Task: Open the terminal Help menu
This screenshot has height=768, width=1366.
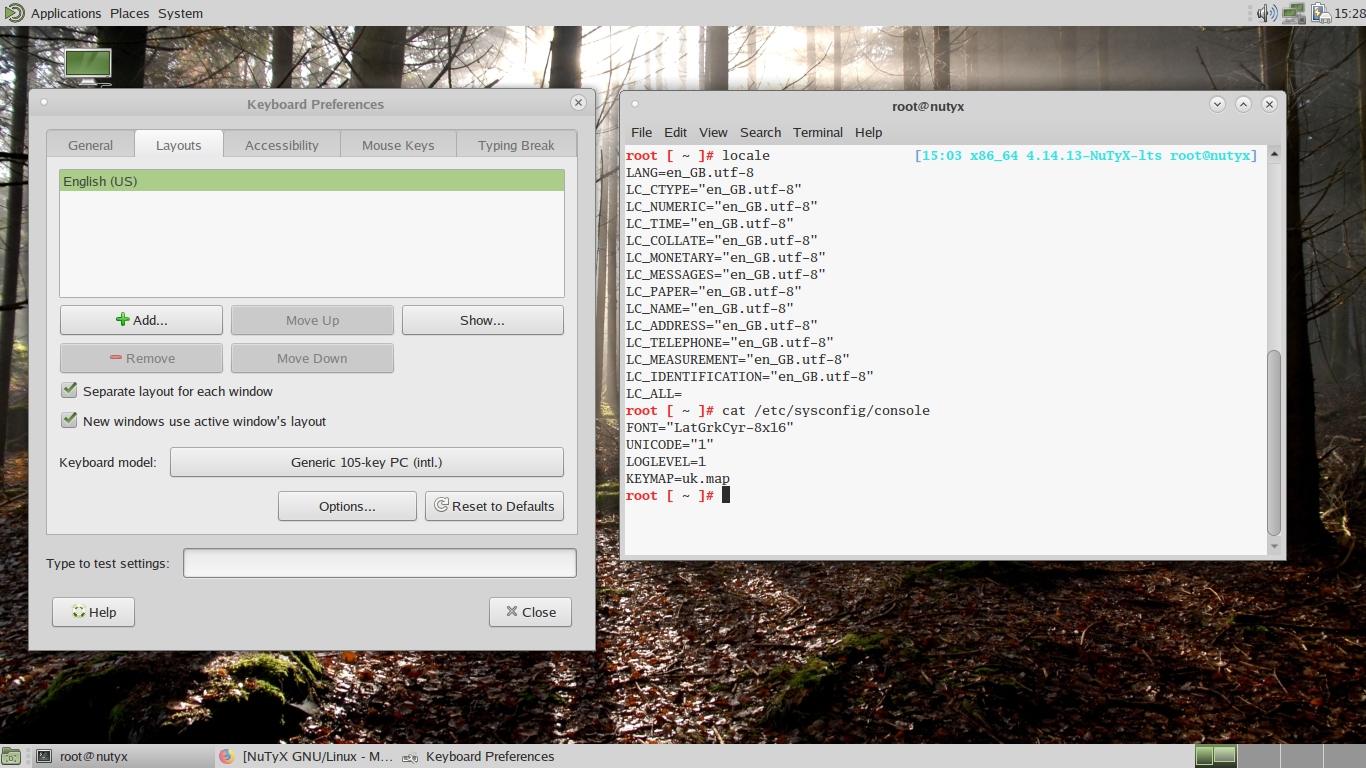Action: 869,132
